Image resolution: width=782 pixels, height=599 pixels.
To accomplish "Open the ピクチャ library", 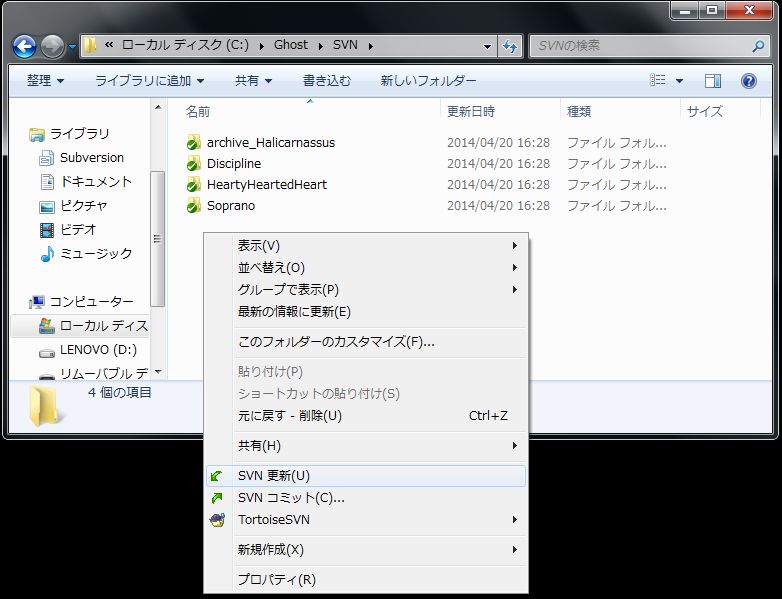I will [x=83, y=205].
